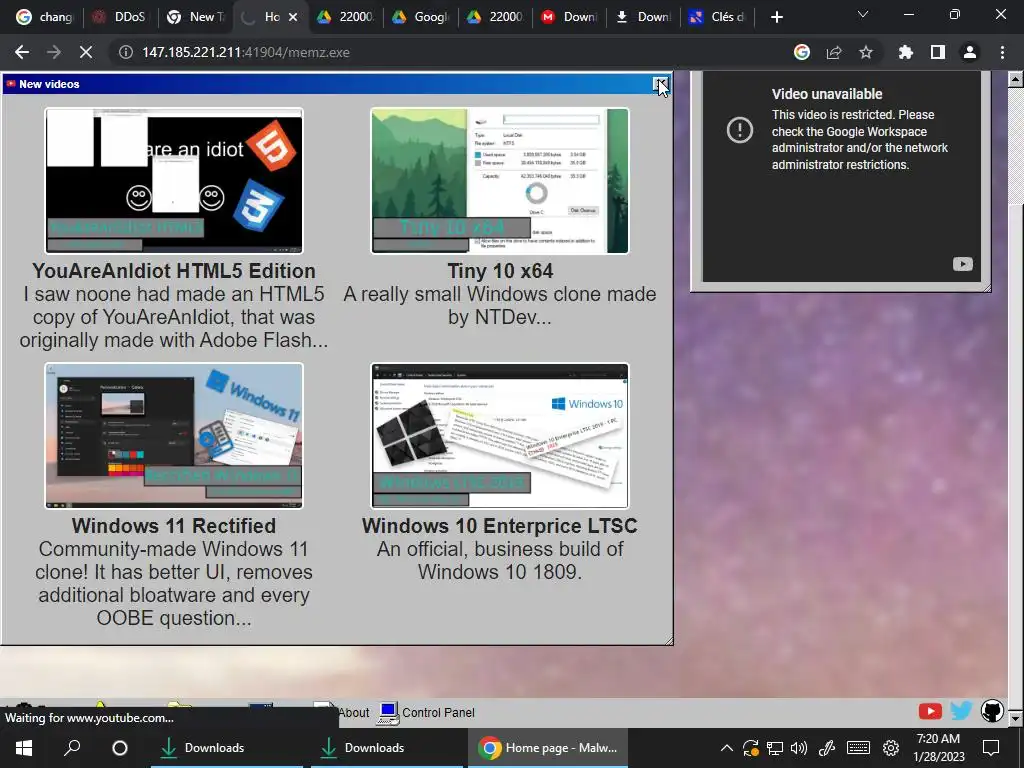Open Chrome's three-dot menu
Image resolution: width=1024 pixels, height=768 pixels.
pyautogui.click(x=1002, y=52)
